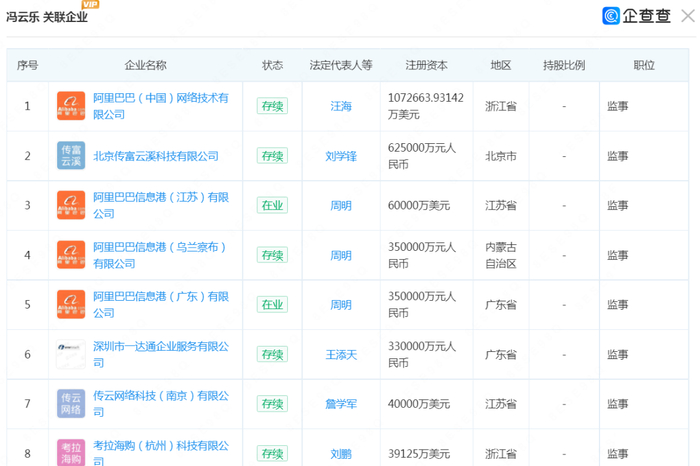Open 阿里巴巴信息港（乌兰察布）有限公司 link
700x466 pixels.
coord(159,255)
